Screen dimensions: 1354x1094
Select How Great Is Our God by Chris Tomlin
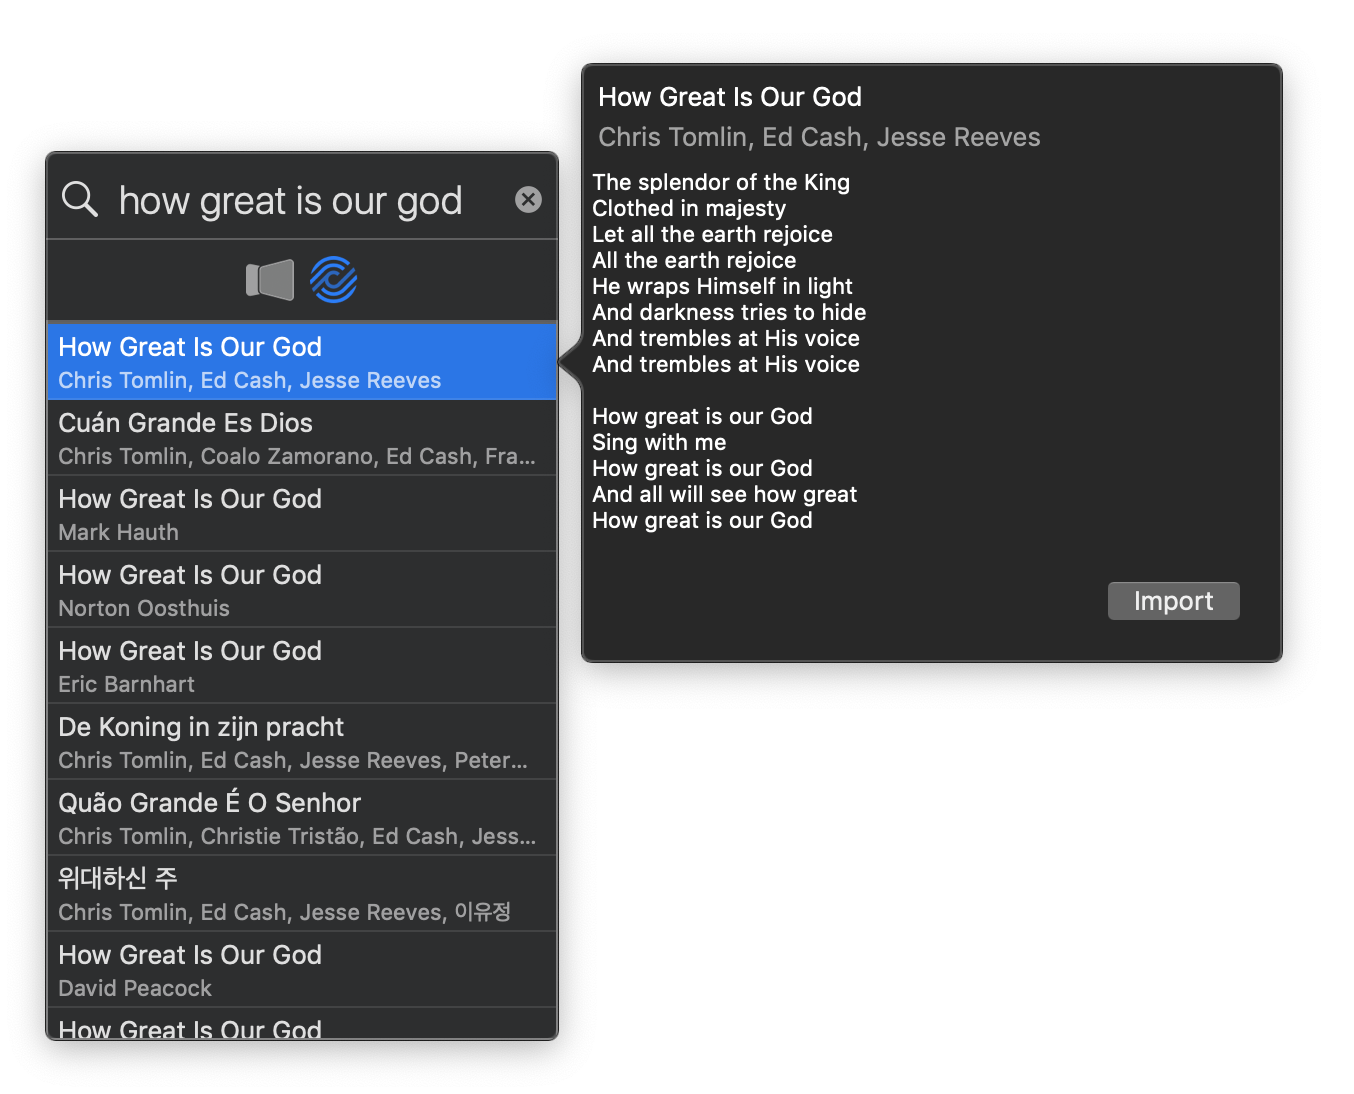(x=302, y=361)
